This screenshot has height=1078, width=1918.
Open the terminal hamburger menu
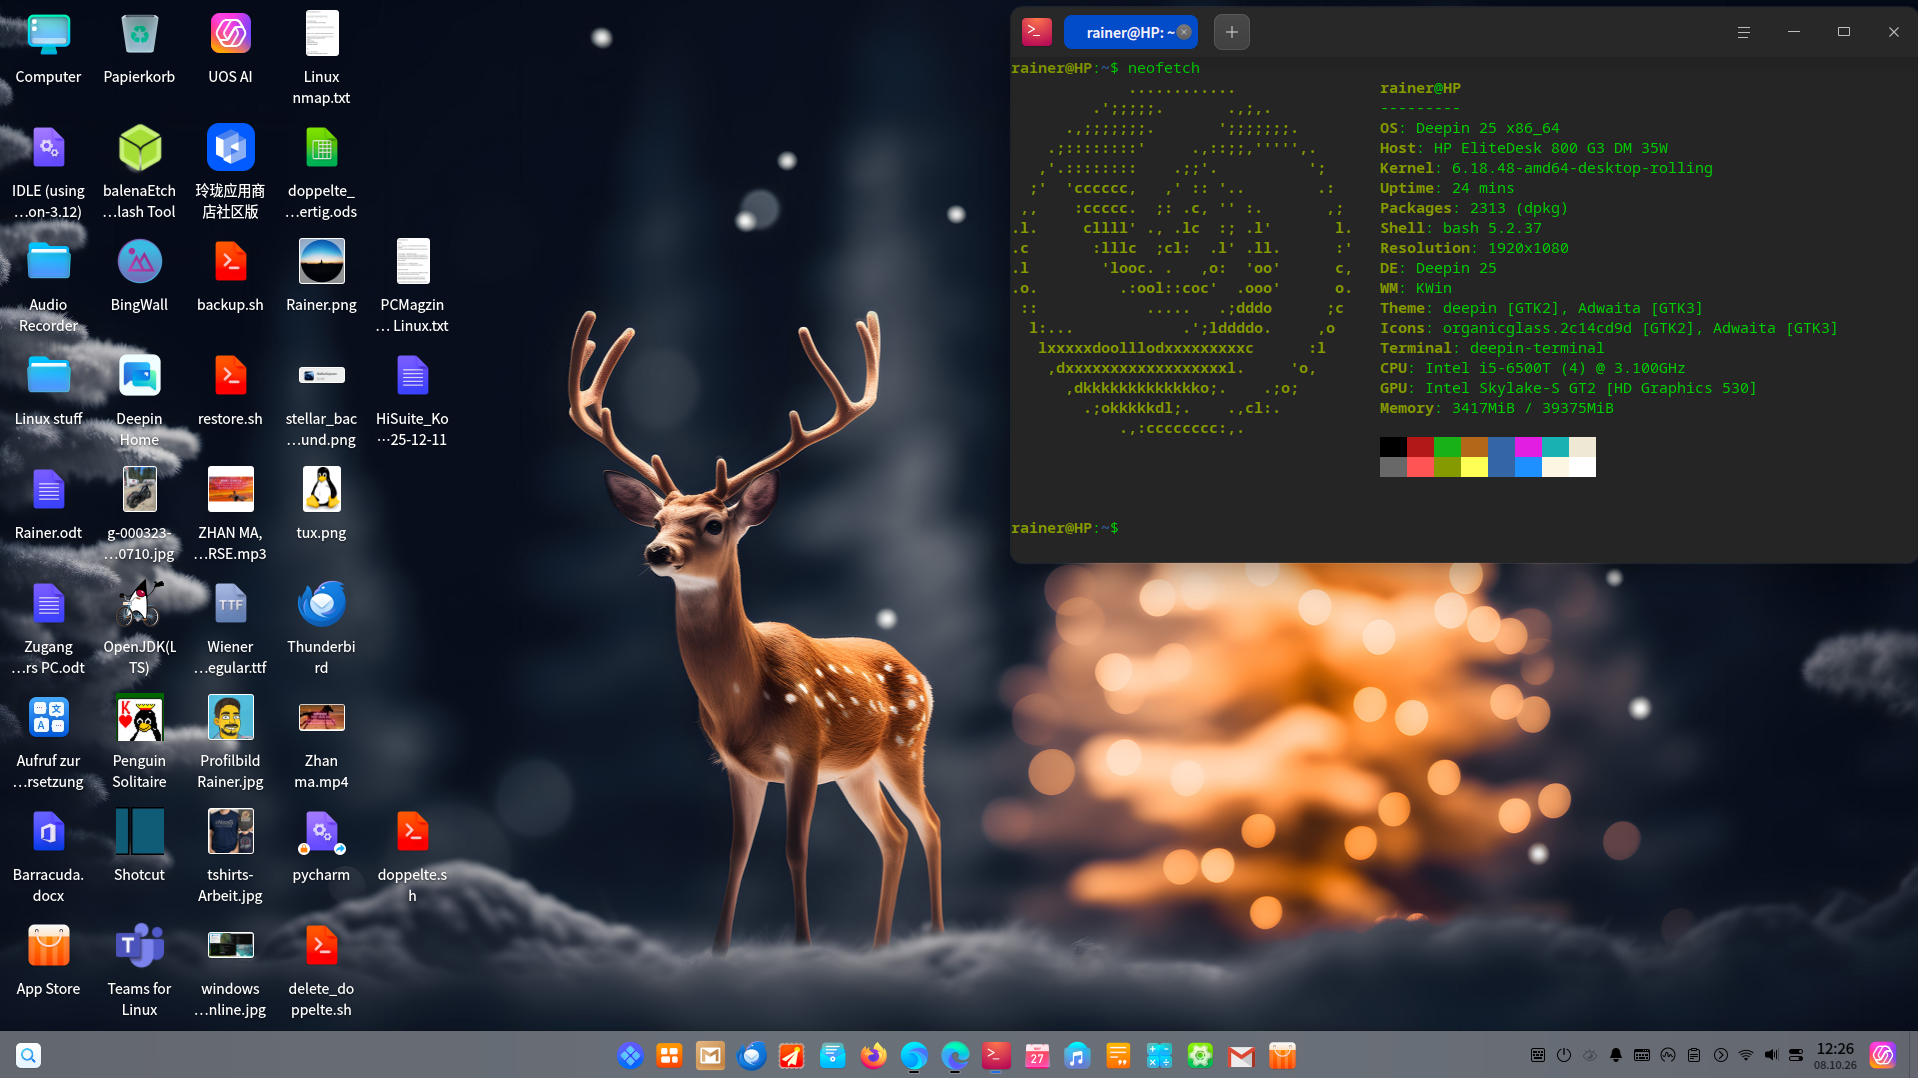(1743, 32)
